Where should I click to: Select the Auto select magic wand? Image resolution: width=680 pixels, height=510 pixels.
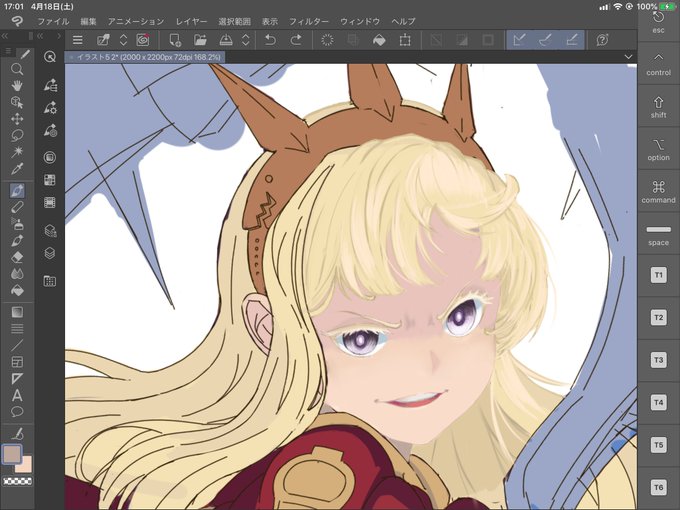(x=17, y=152)
